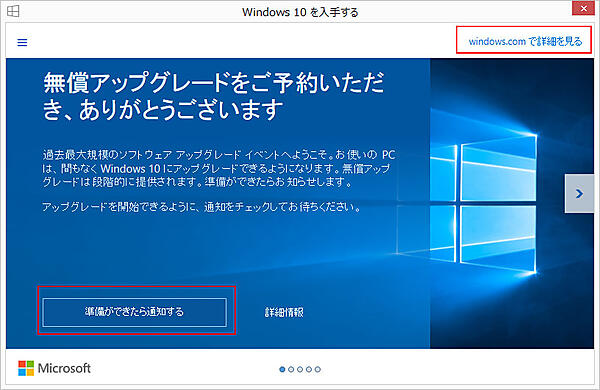Select the fifth page indicator dot
This screenshot has width=600, height=390.
coord(318,369)
